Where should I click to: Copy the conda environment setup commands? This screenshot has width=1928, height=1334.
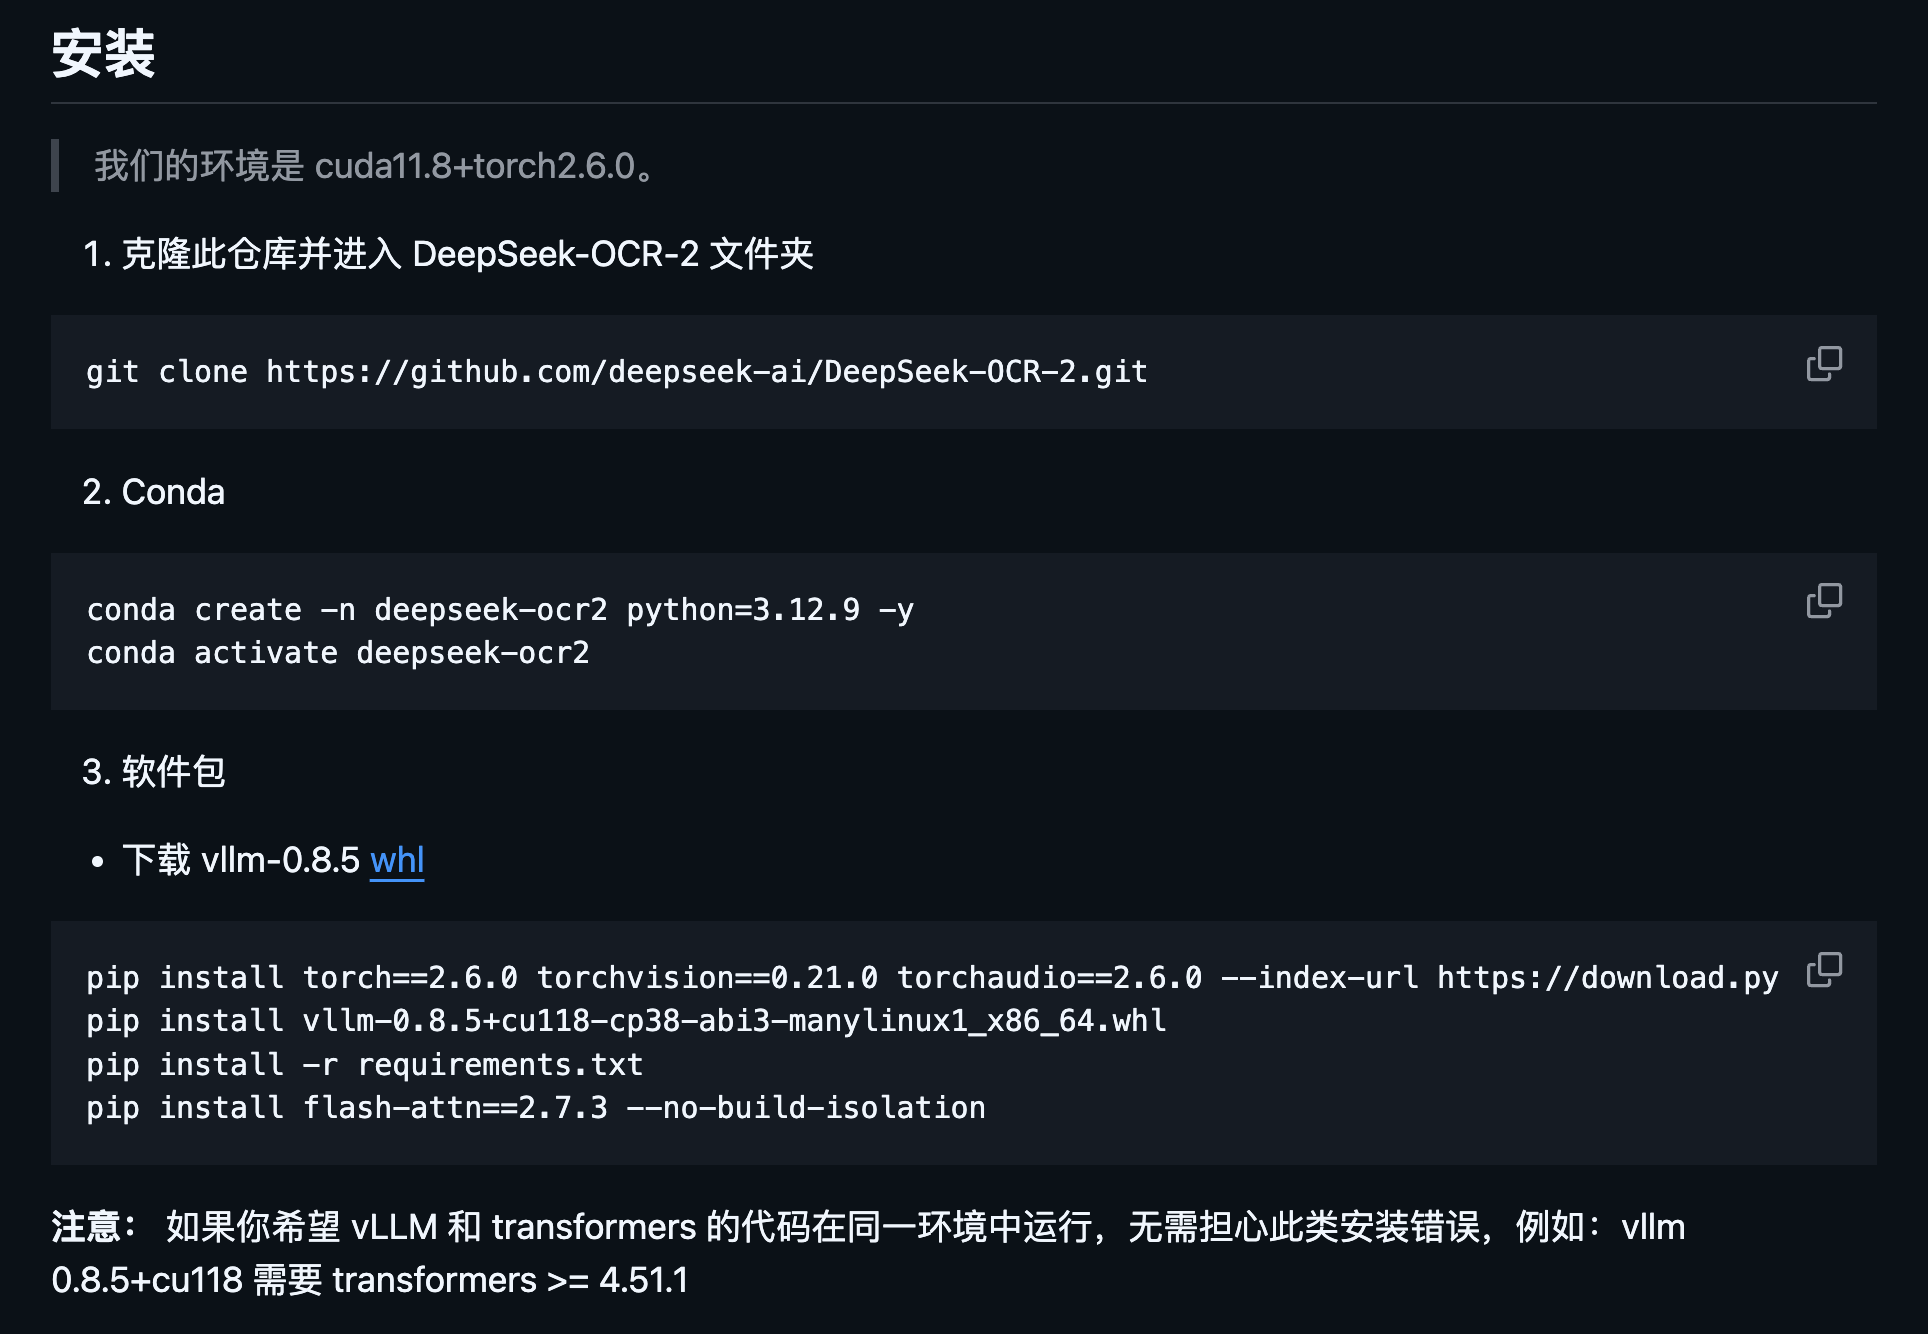click(1822, 598)
